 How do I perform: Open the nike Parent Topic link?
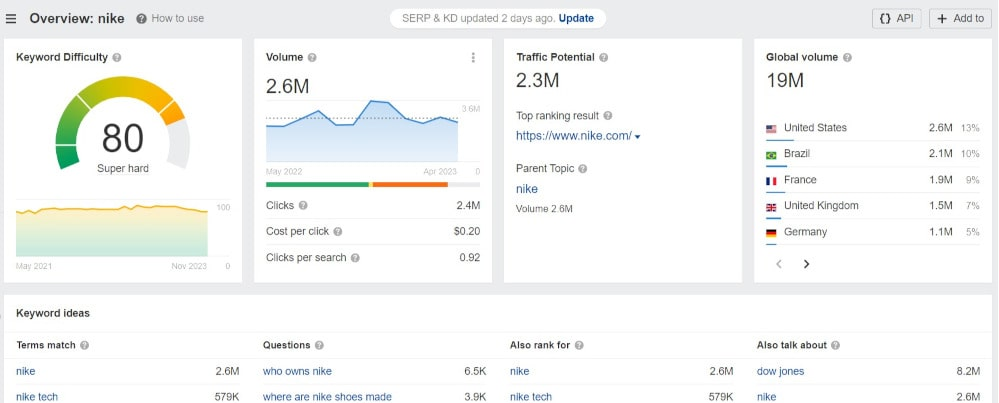(527, 189)
